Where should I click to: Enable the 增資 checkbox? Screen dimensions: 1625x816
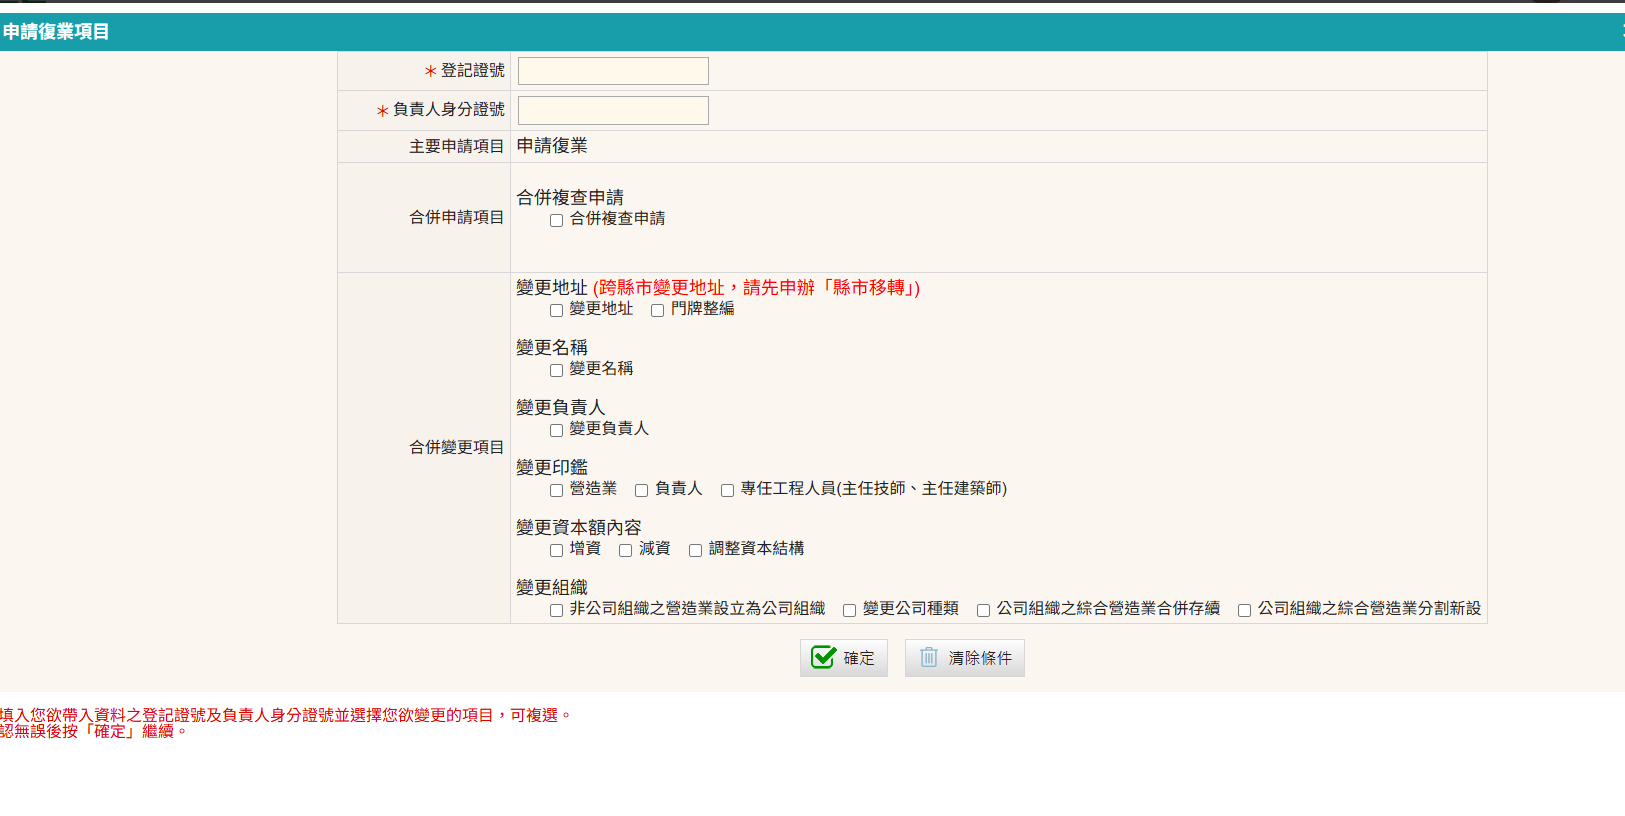point(556,551)
